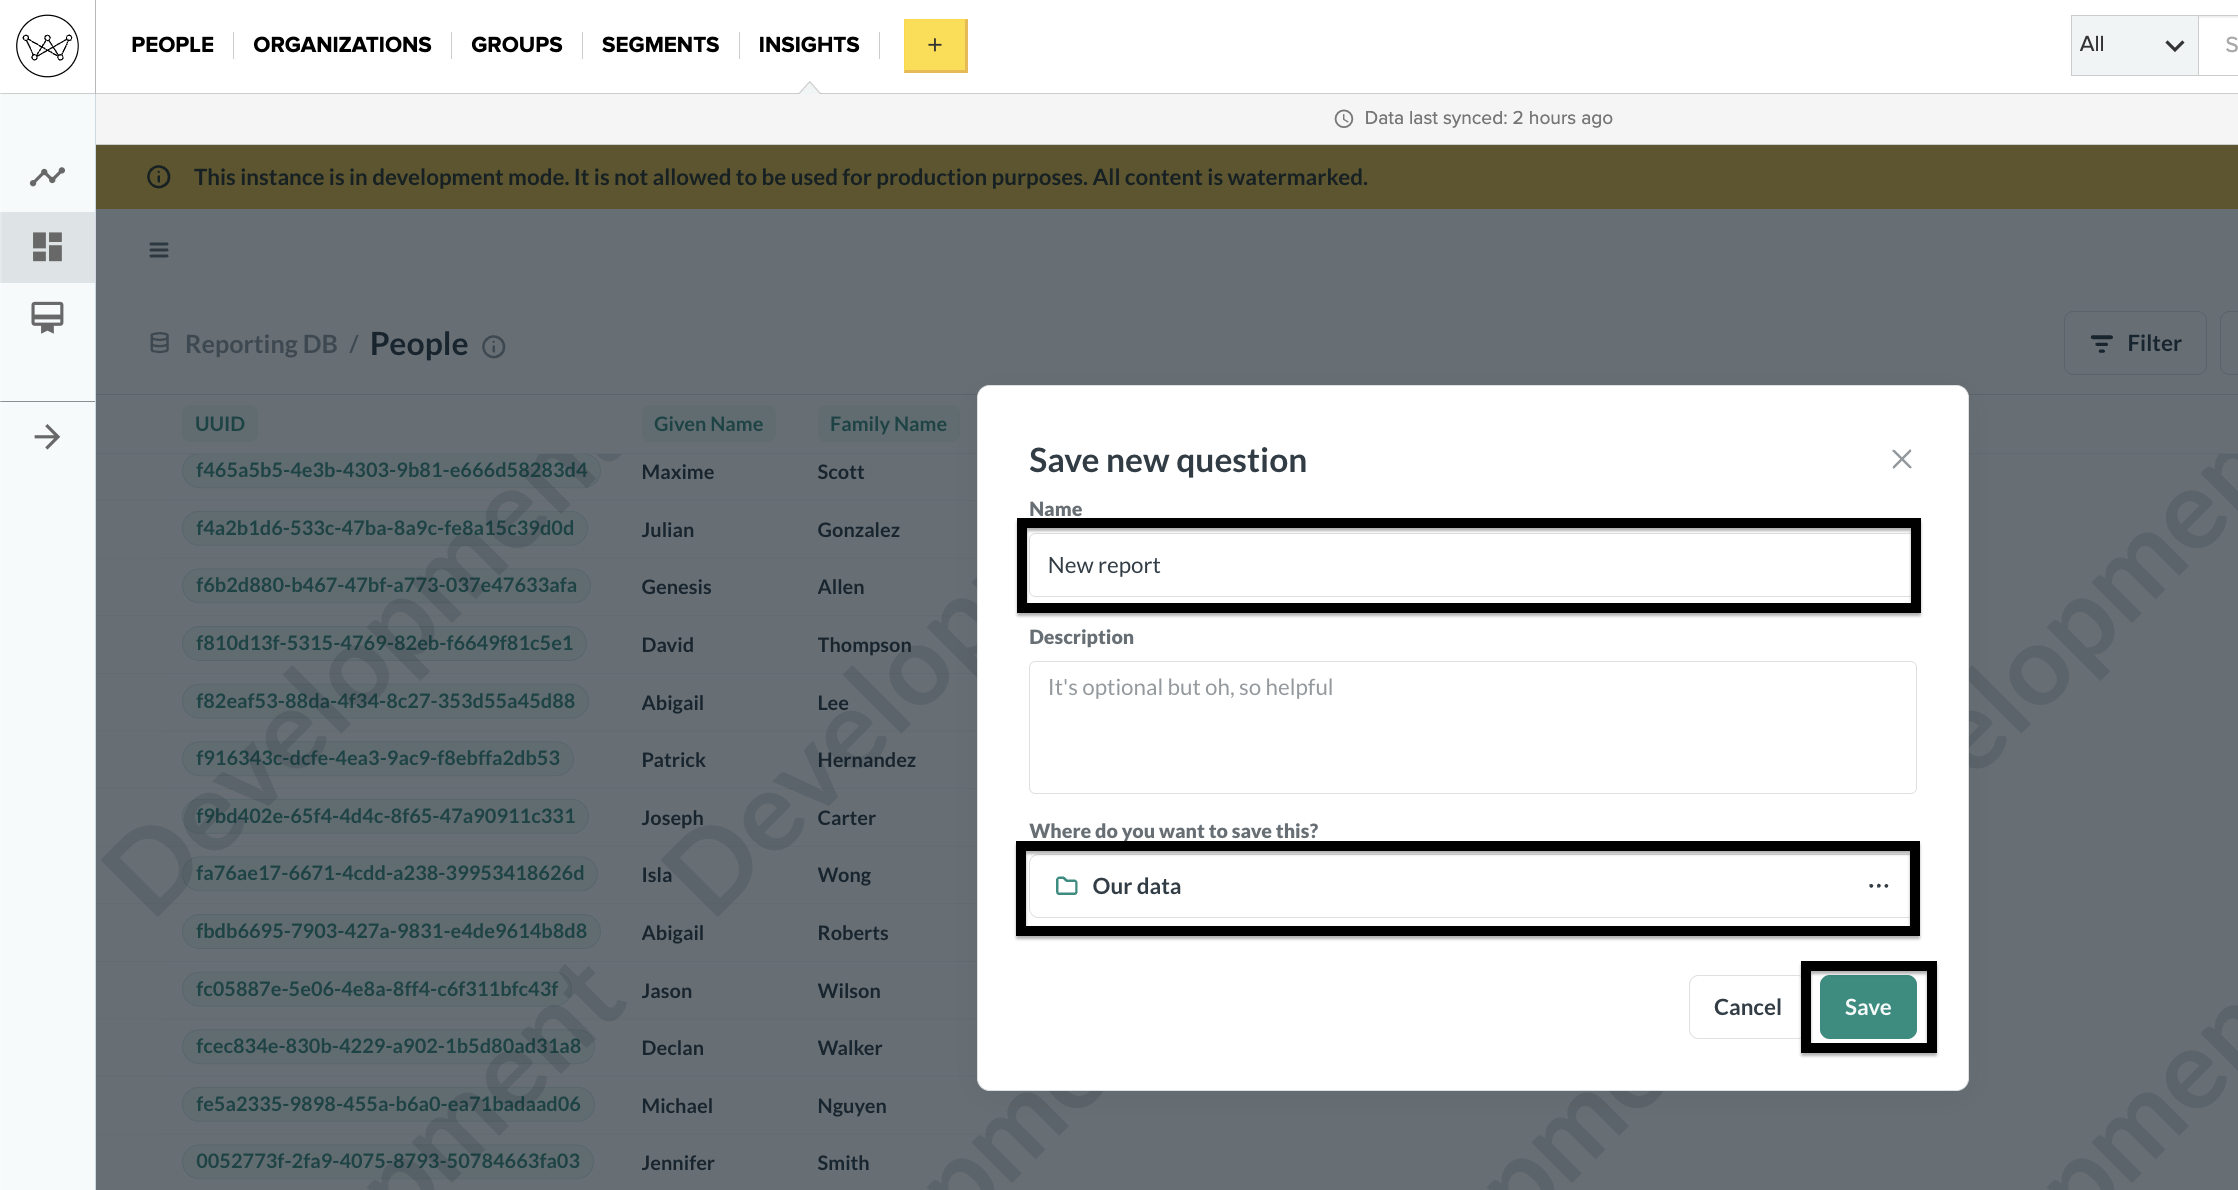Click the given name Genesis

point(677,587)
